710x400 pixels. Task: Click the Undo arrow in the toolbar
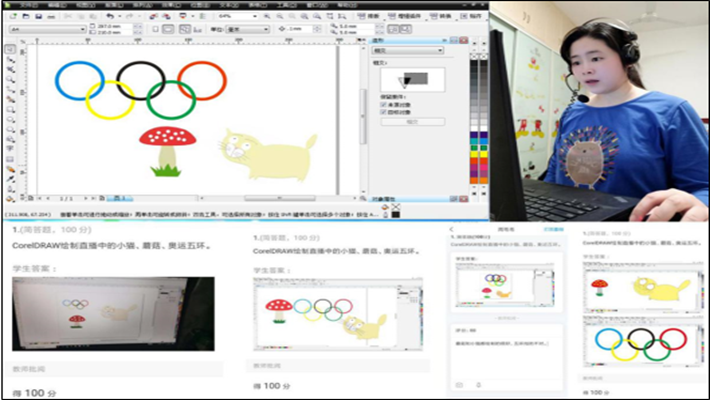coord(111,17)
